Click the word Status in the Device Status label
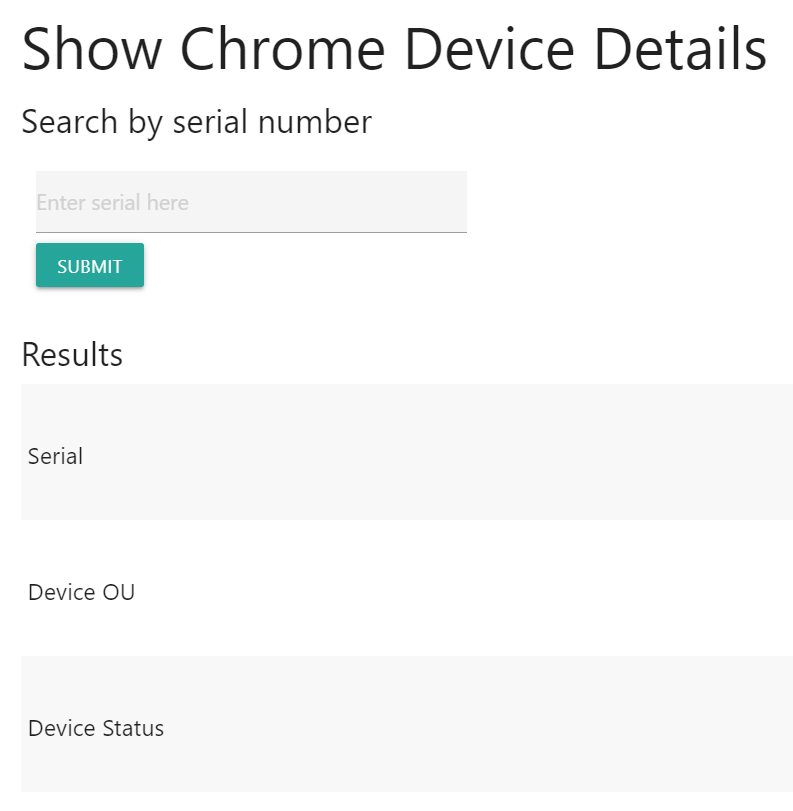Viewport: 793px width, 811px height. pyautogui.click(x=133, y=728)
